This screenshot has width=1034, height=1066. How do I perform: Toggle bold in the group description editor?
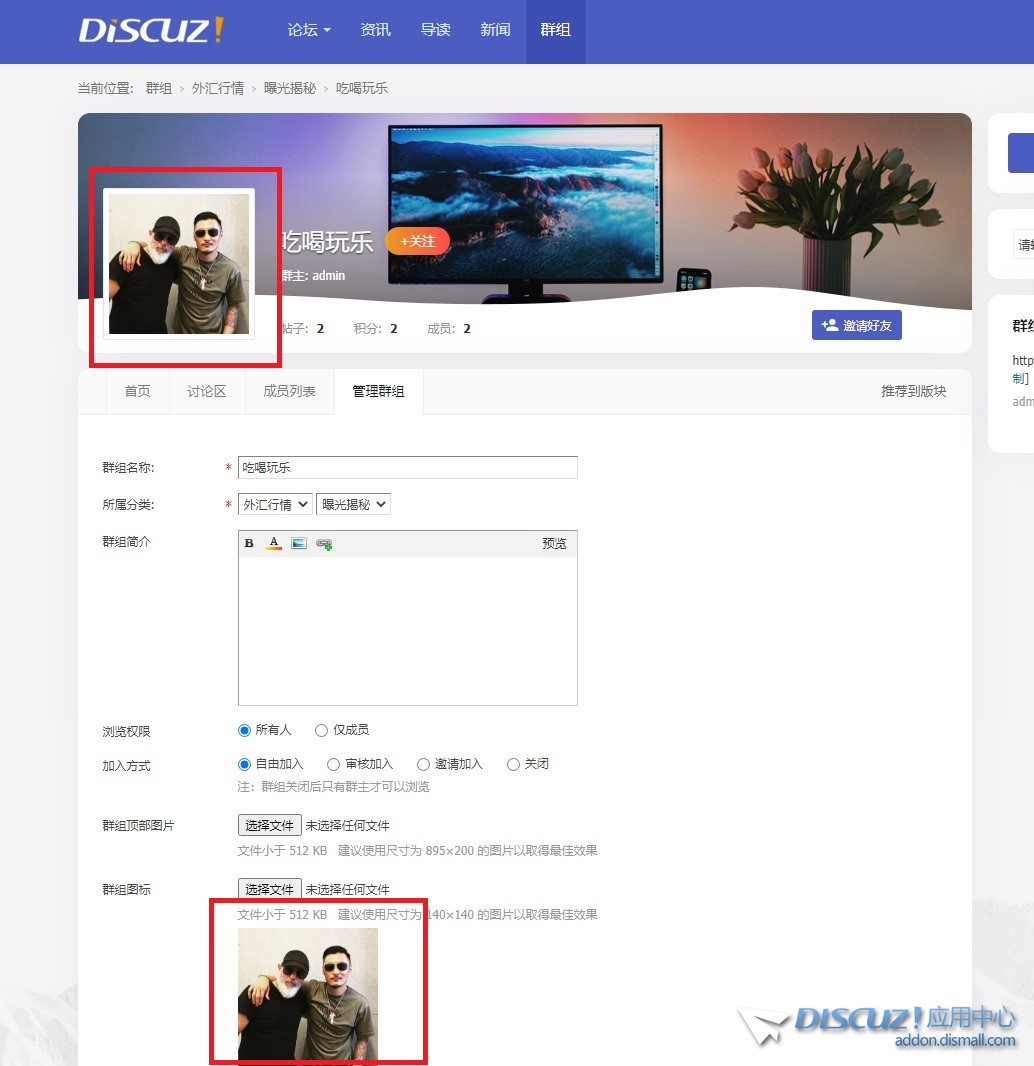249,544
